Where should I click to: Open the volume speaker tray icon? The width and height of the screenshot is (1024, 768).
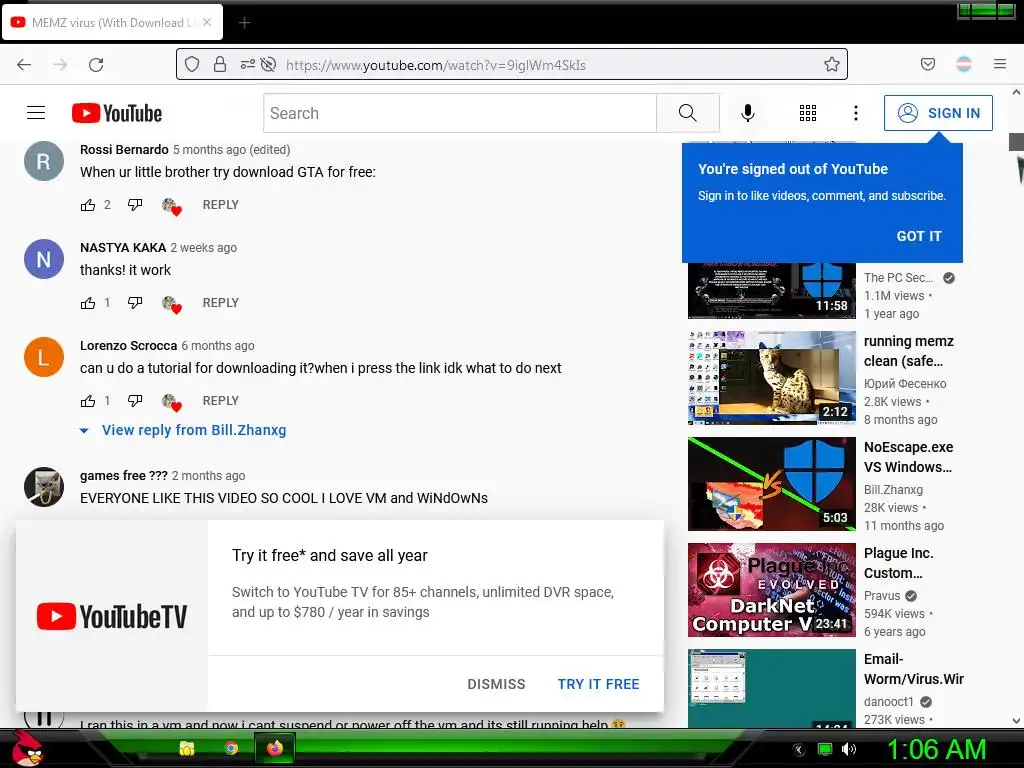pos(849,749)
